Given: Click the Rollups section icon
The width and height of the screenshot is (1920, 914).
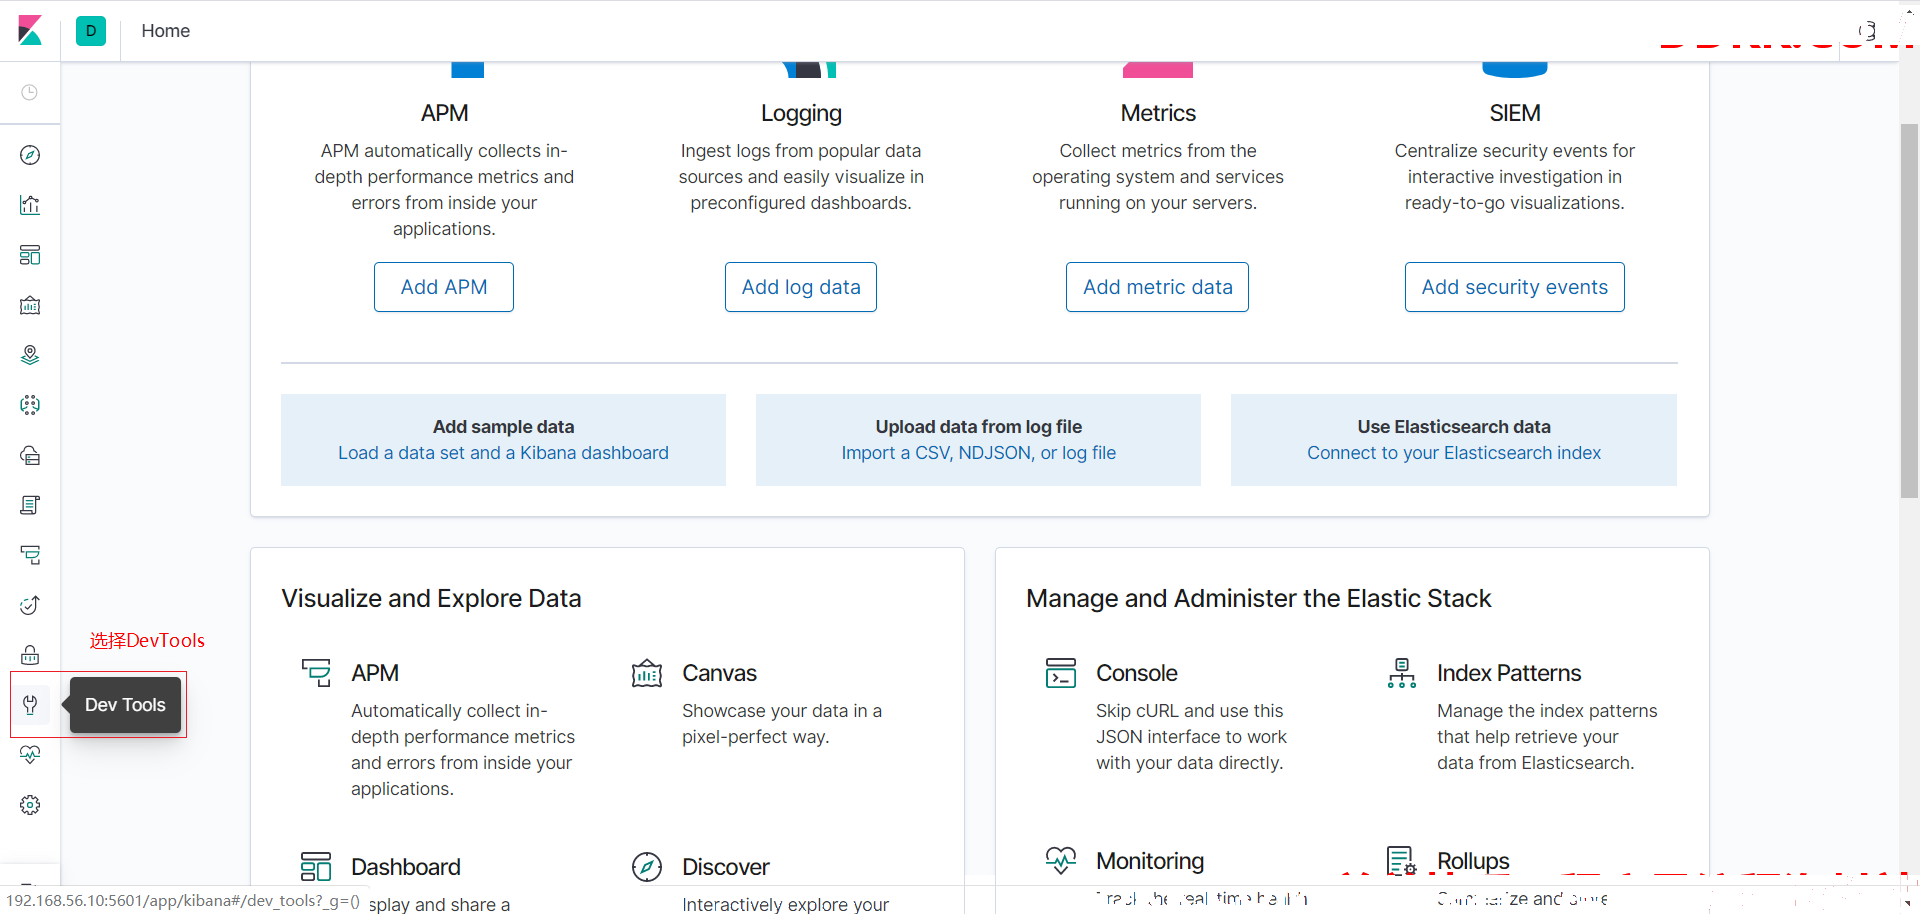Looking at the screenshot, I should pyautogui.click(x=1402, y=860).
